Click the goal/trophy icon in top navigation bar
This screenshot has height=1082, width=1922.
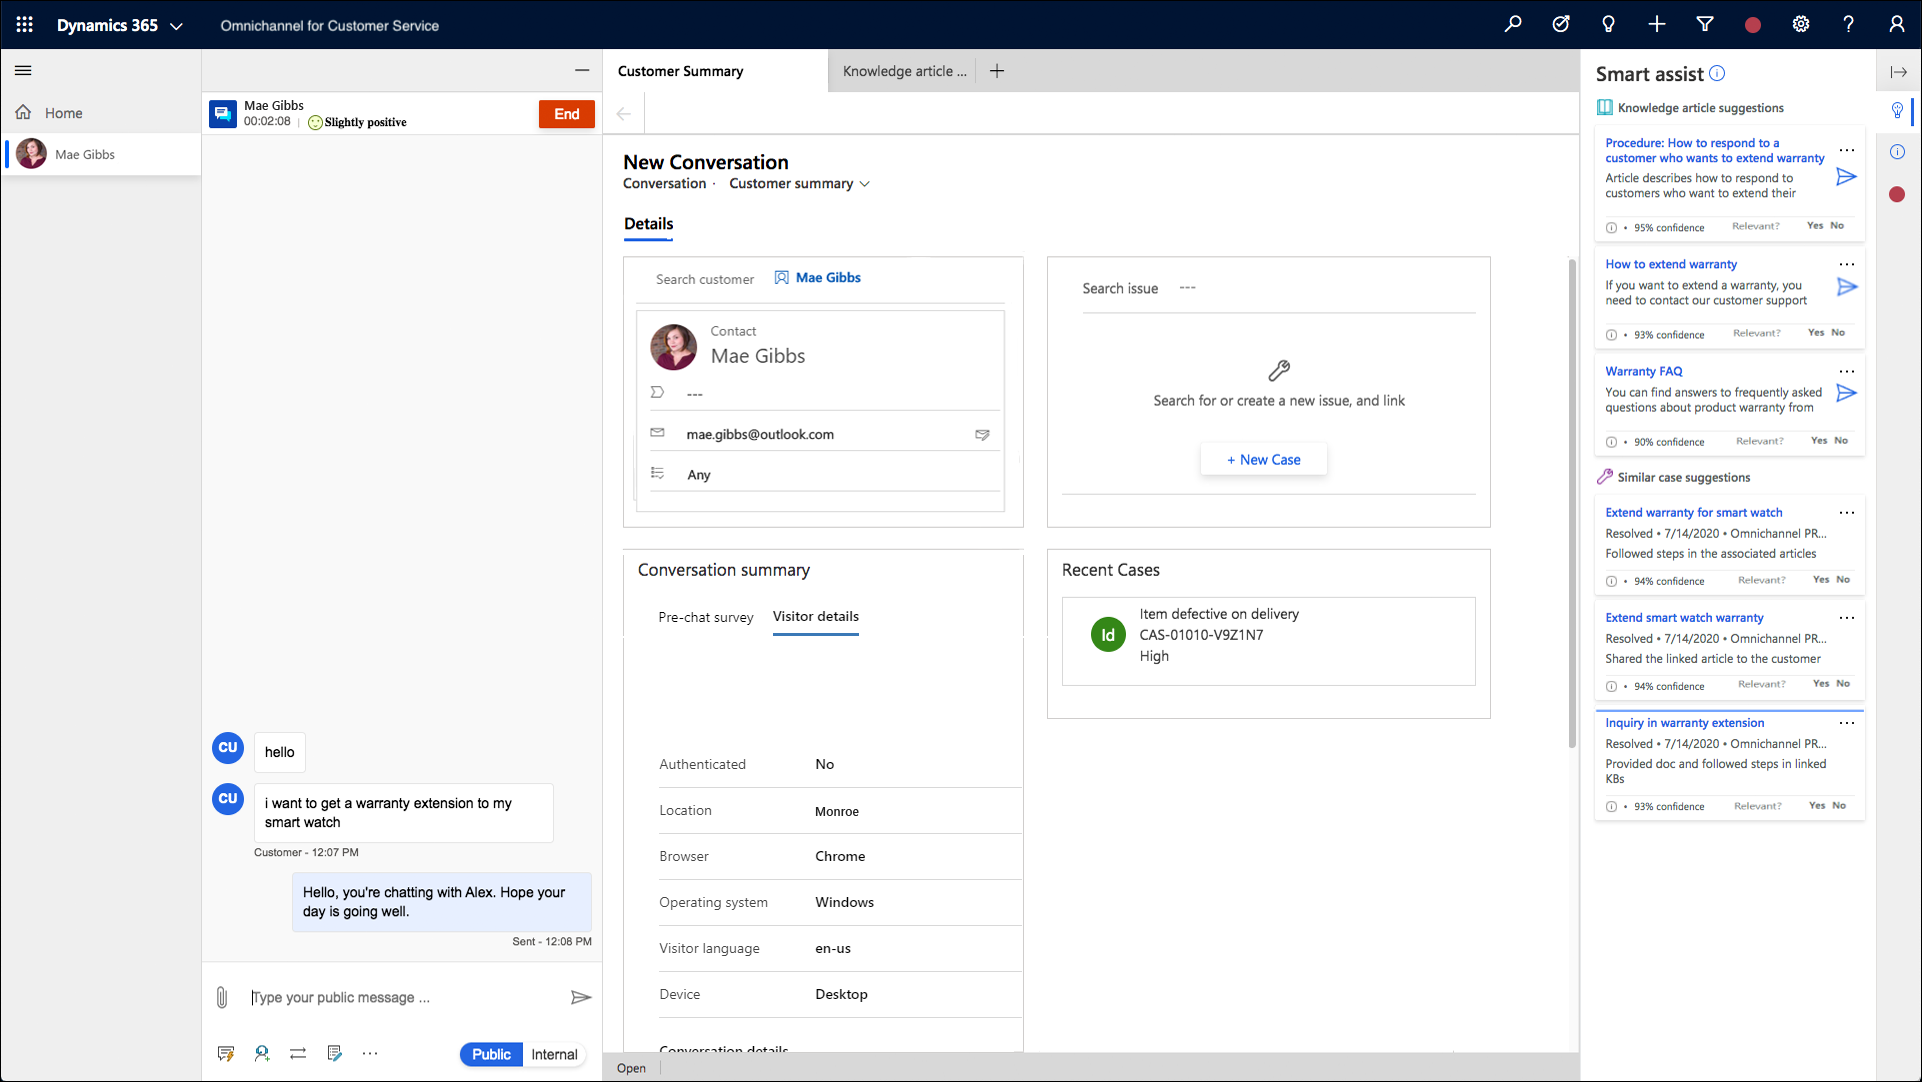(1559, 25)
